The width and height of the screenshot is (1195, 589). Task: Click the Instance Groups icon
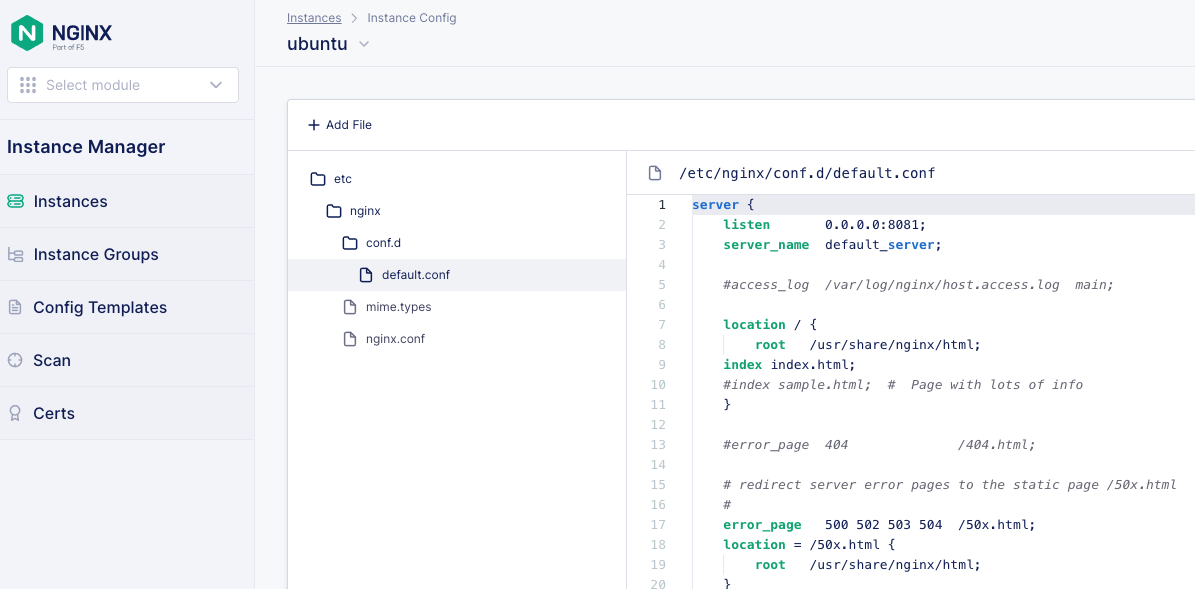pos(15,254)
